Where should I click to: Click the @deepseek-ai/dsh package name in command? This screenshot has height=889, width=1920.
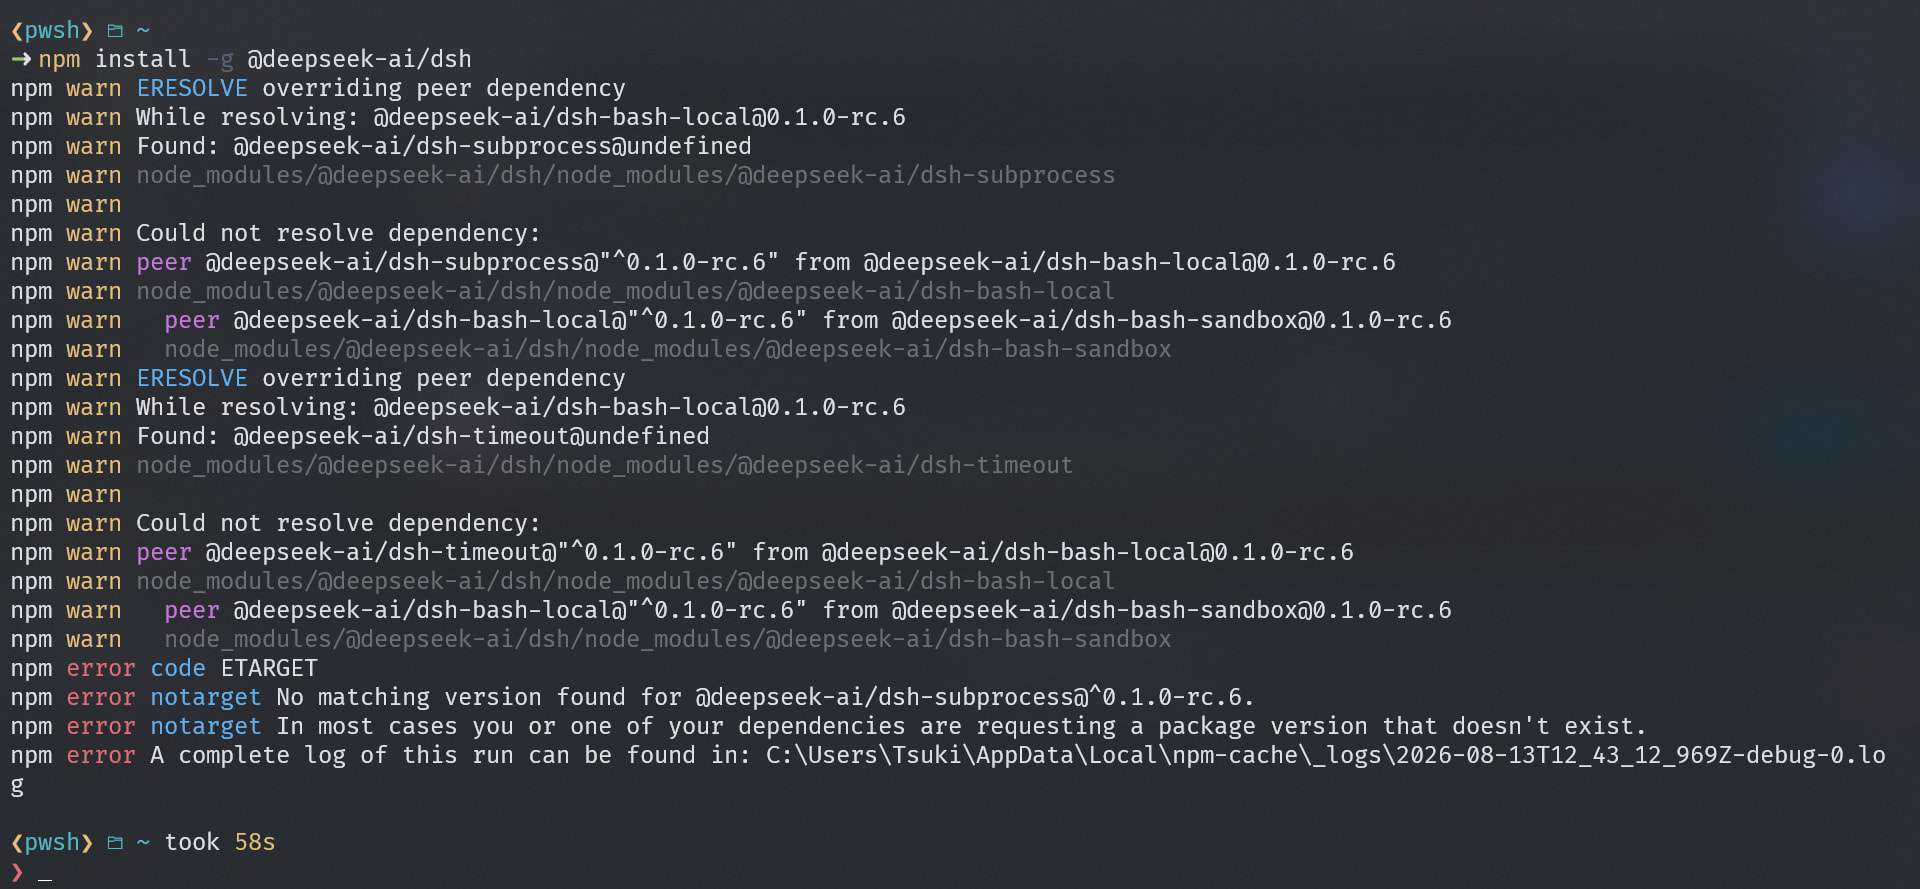tap(360, 60)
